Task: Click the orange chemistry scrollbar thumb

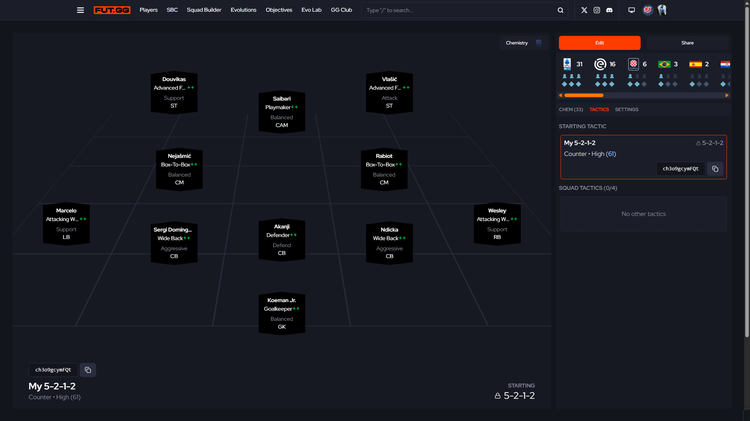Action: [584, 95]
